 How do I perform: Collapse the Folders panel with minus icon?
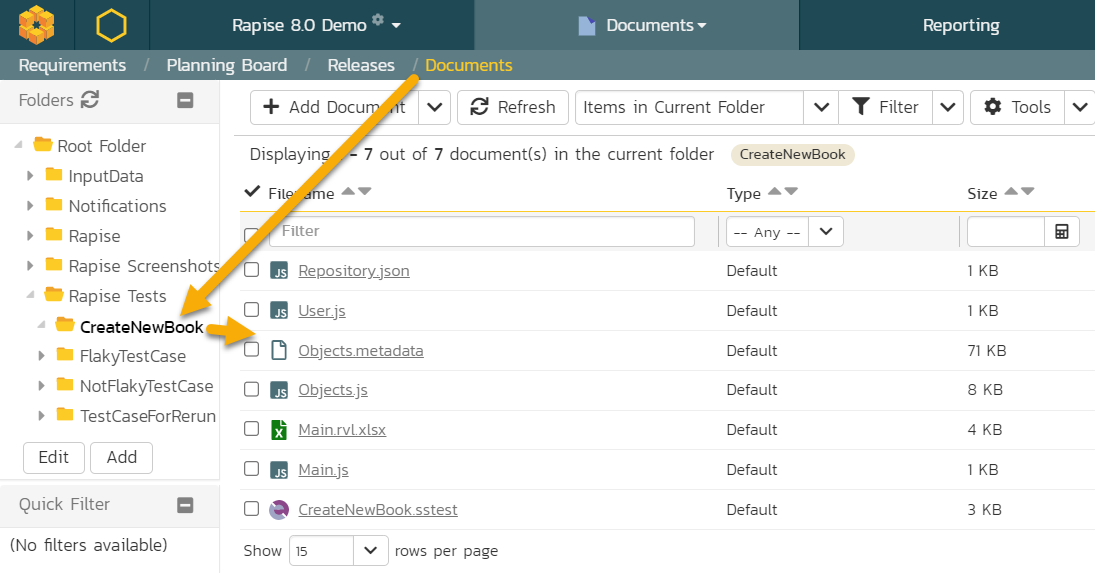click(x=185, y=101)
